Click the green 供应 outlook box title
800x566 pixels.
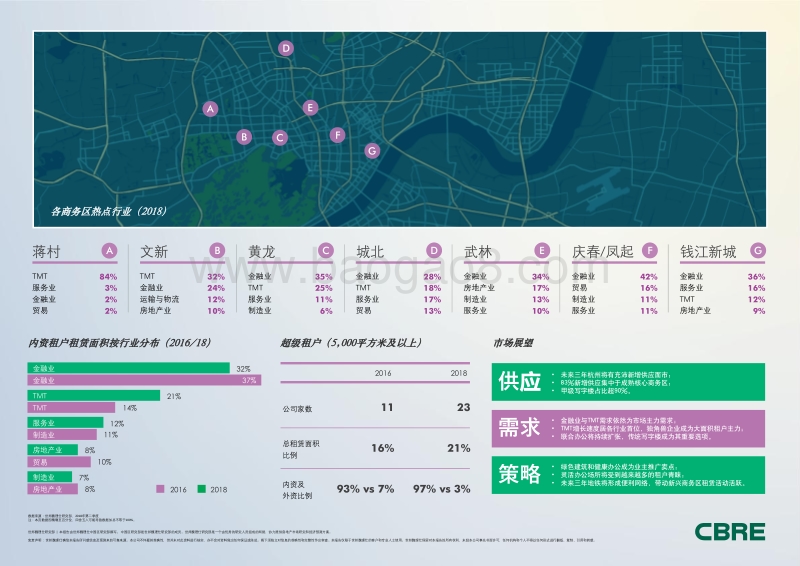click(x=519, y=381)
